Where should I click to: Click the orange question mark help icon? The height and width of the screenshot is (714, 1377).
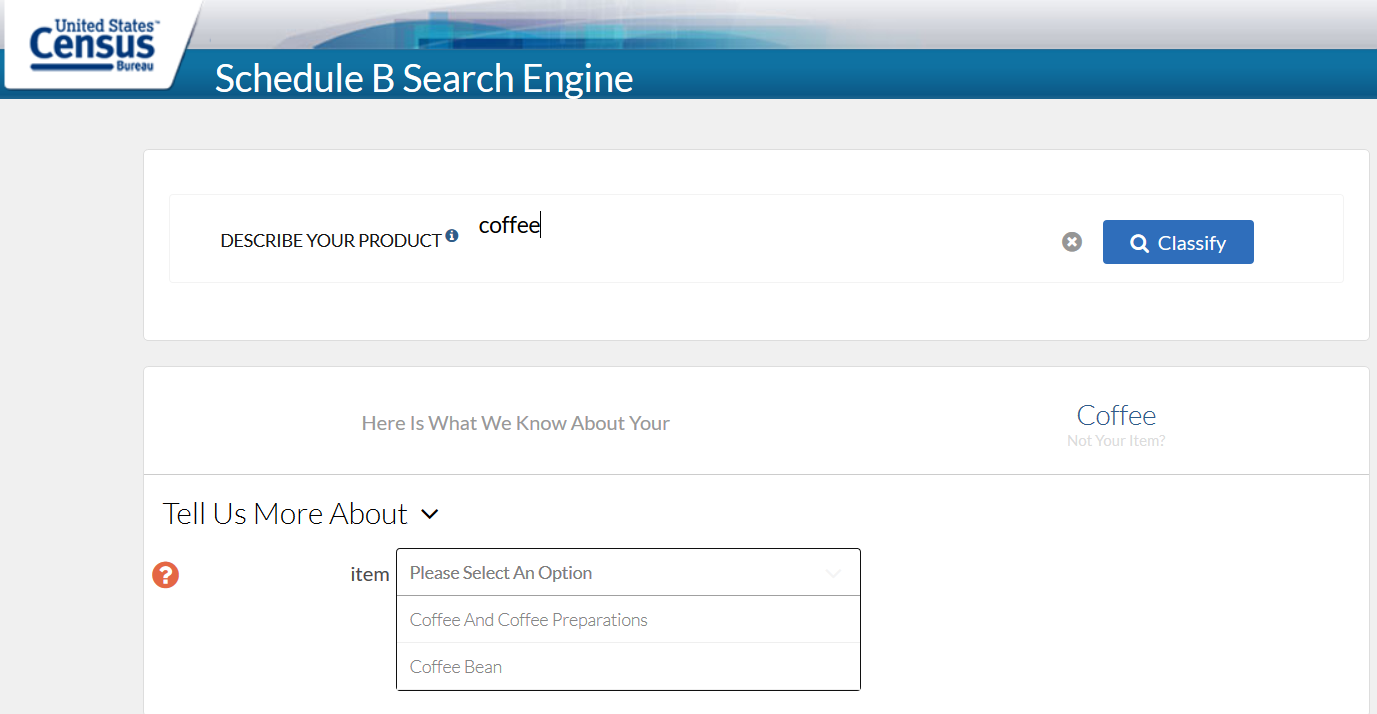click(166, 575)
